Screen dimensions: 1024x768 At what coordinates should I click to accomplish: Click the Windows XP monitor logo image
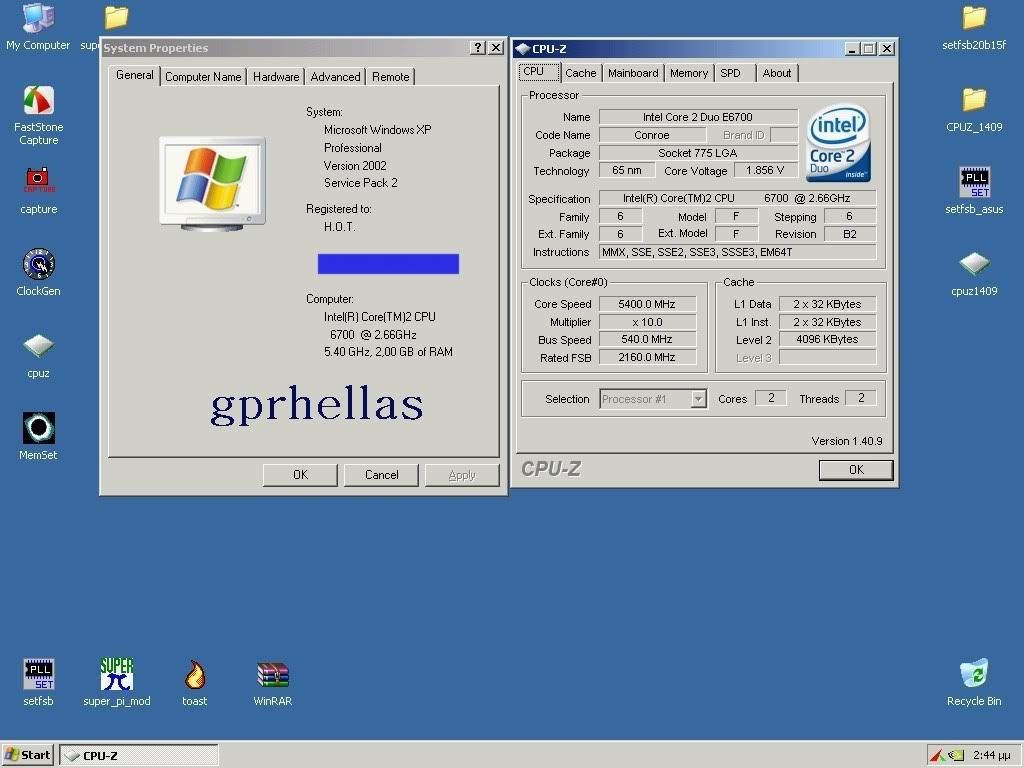(x=212, y=184)
